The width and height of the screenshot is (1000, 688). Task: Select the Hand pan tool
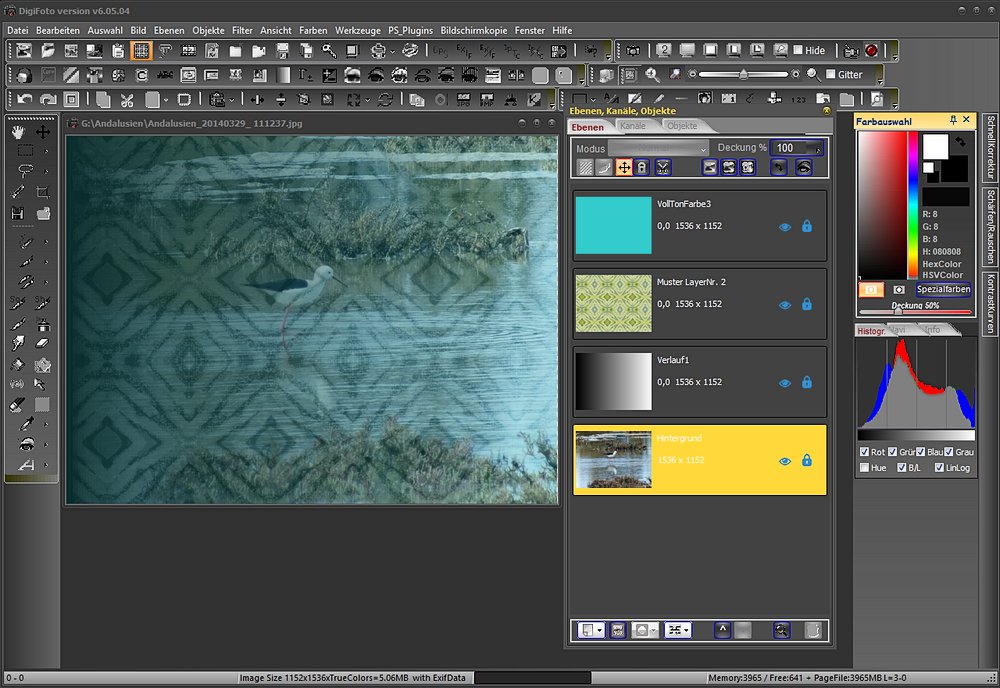(18, 131)
